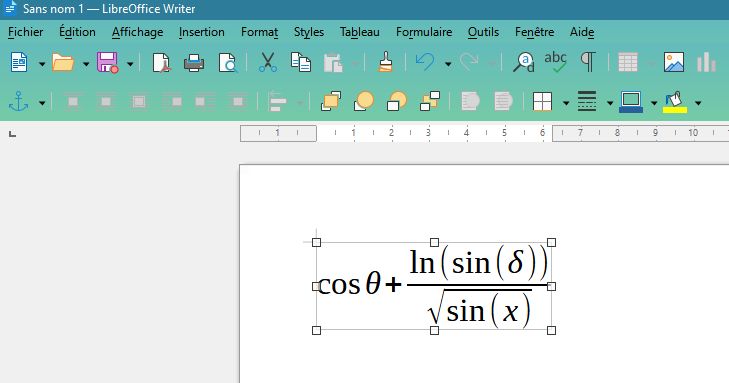Open Find and Replace
The width and height of the screenshot is (729, 383).
click(x=524, y=62)
